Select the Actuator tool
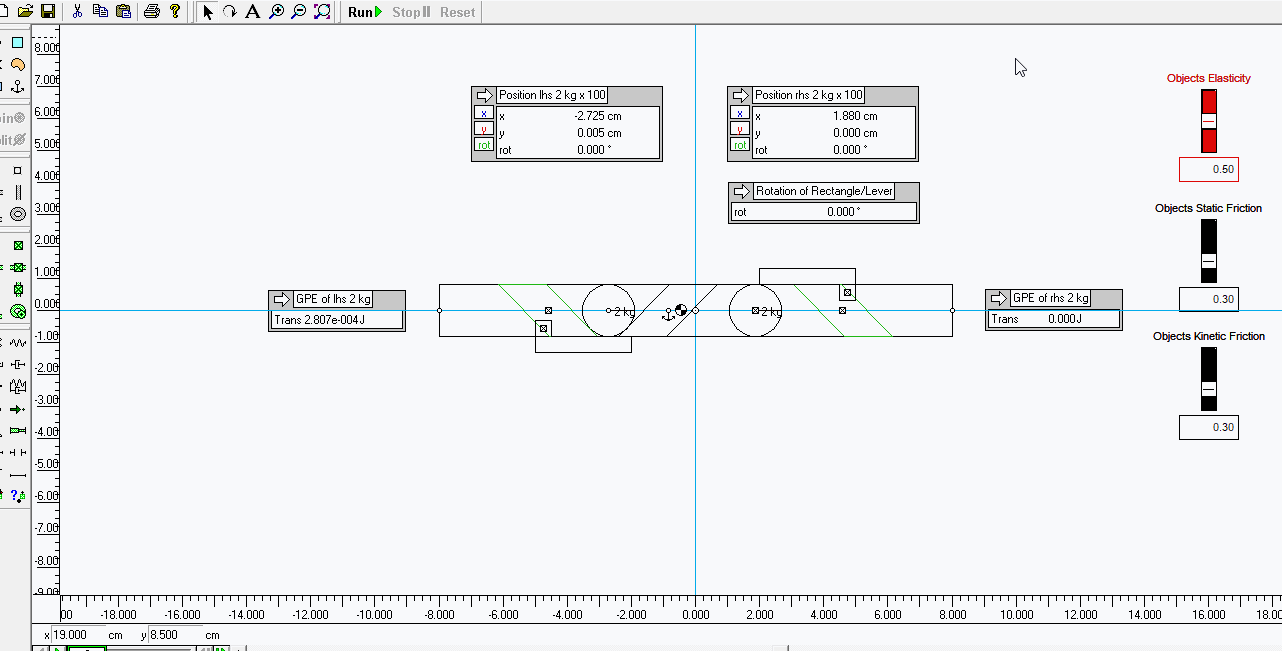1282x651 pixels. [x=18, y=430]
